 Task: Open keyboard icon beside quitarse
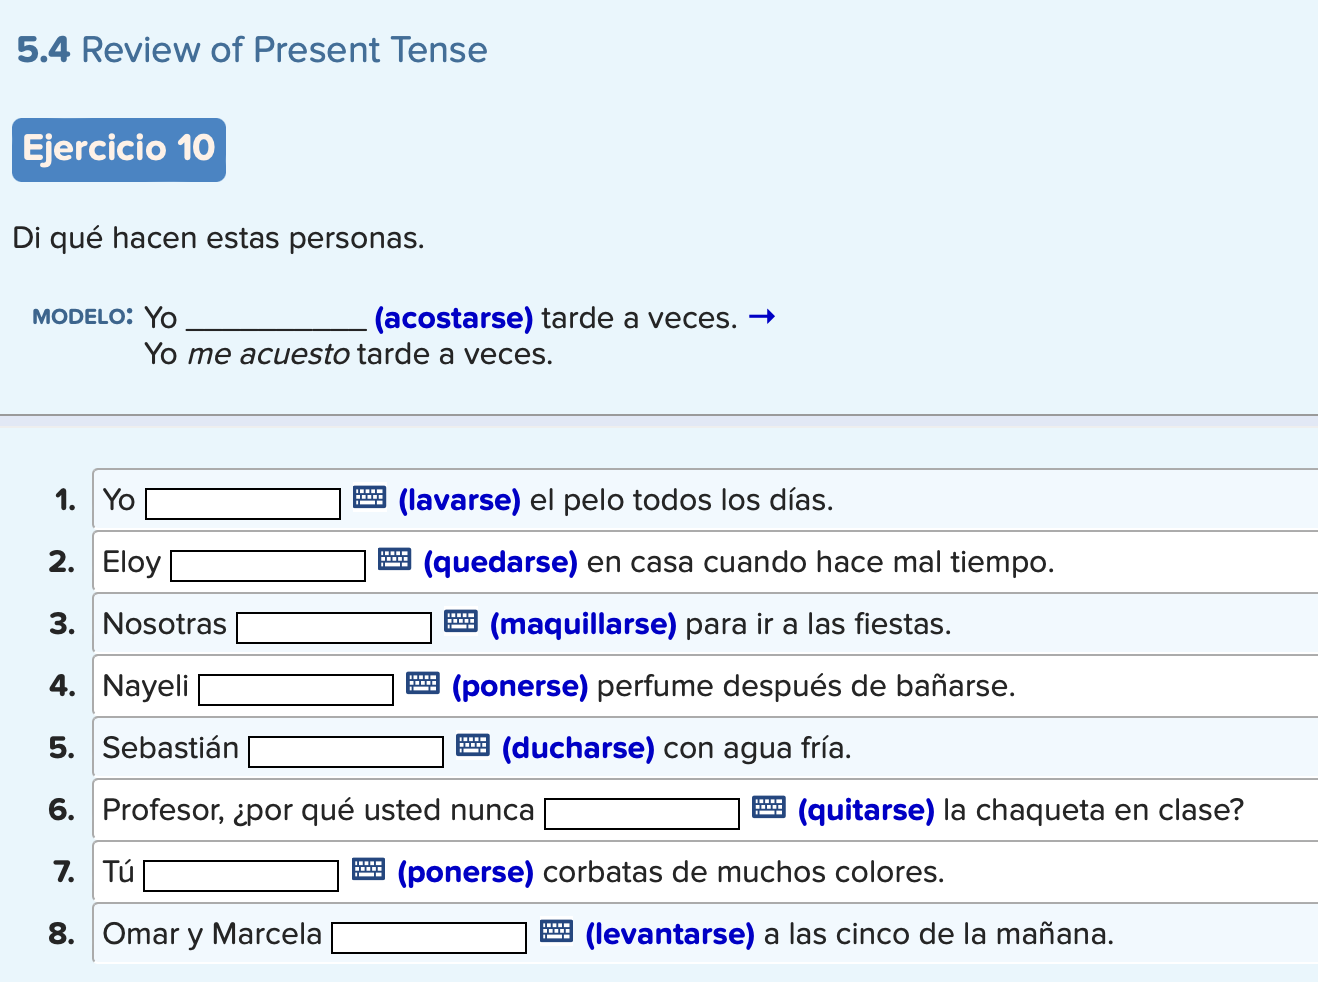(x=769, y=807)
